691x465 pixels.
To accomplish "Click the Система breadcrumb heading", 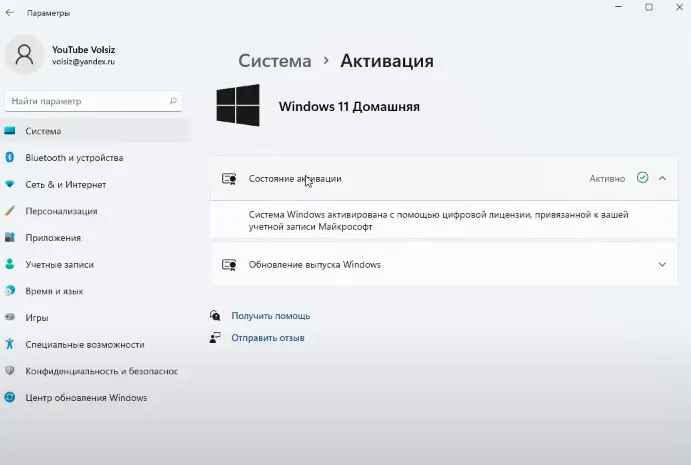I will pyautogui.click(x=275, y=61).
